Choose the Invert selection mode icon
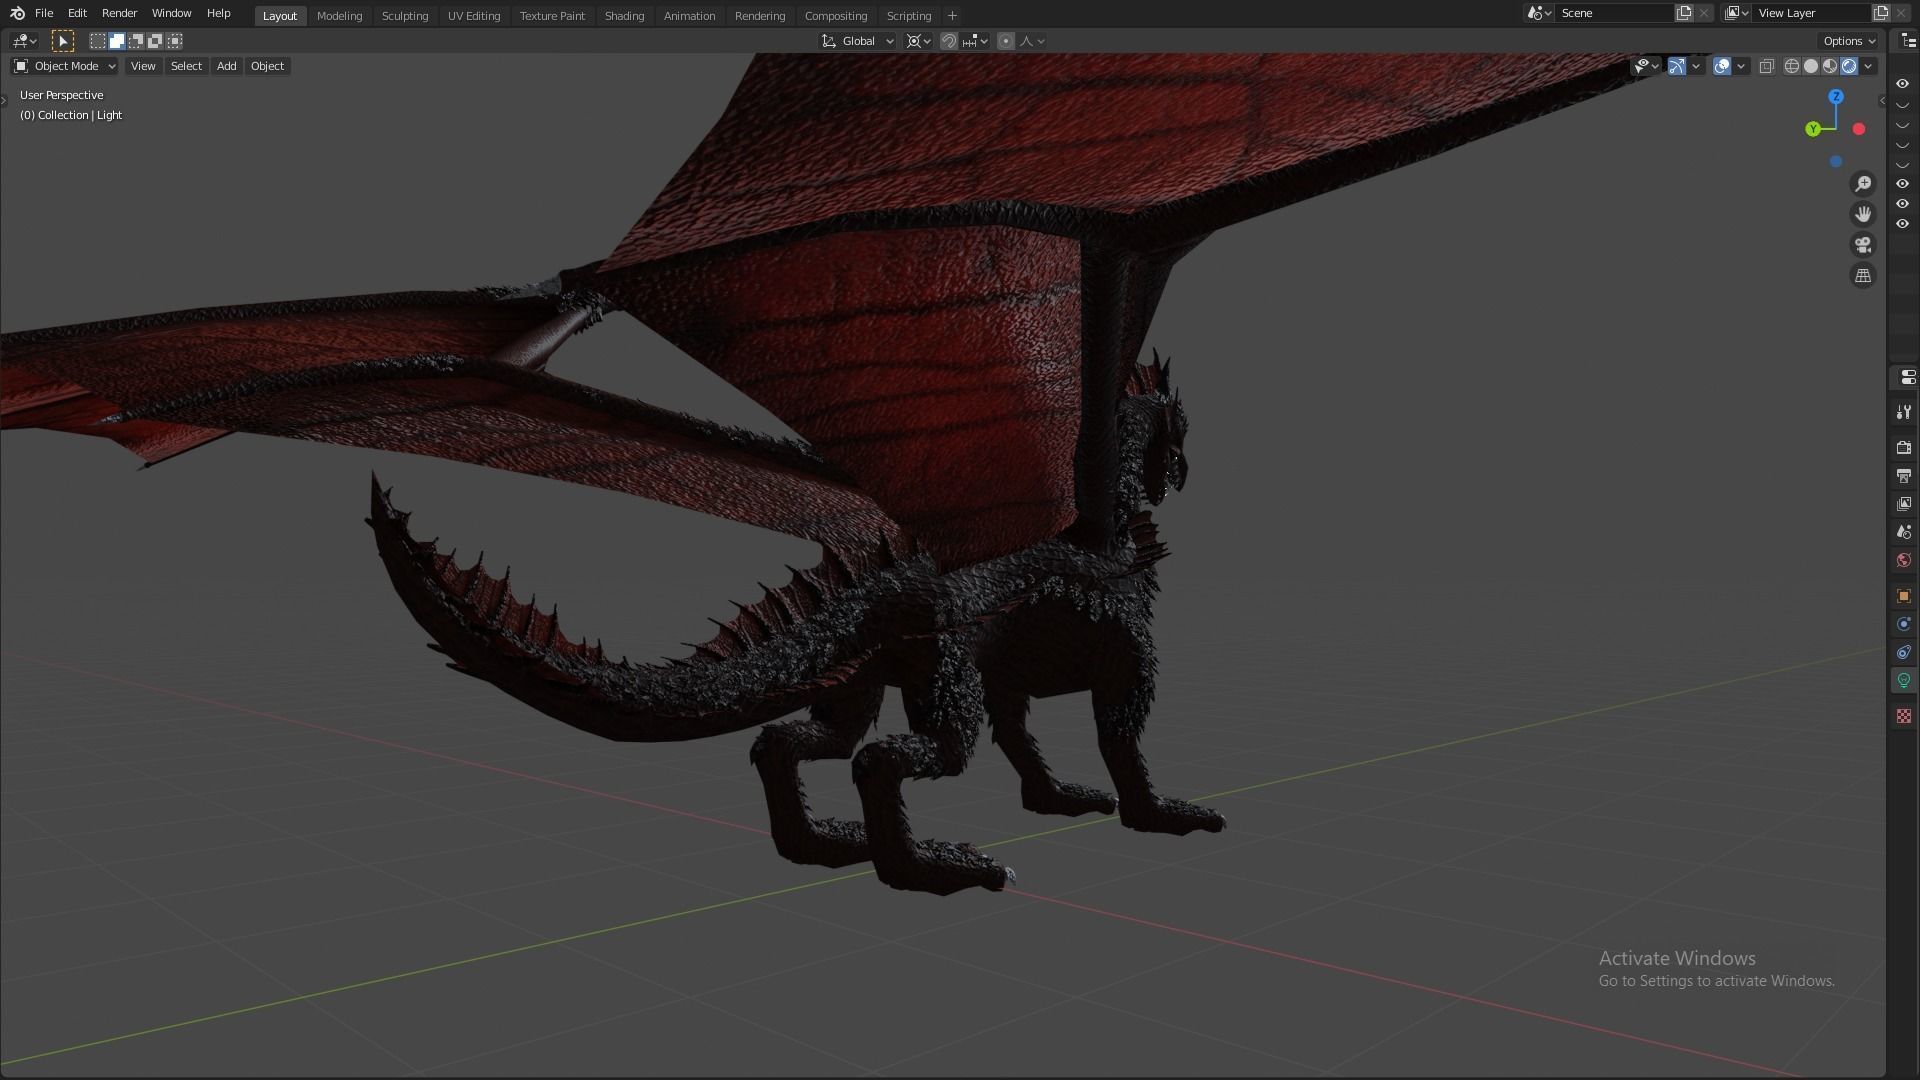This screenshot has height=1080, width=1920. [x=155, y=41]
